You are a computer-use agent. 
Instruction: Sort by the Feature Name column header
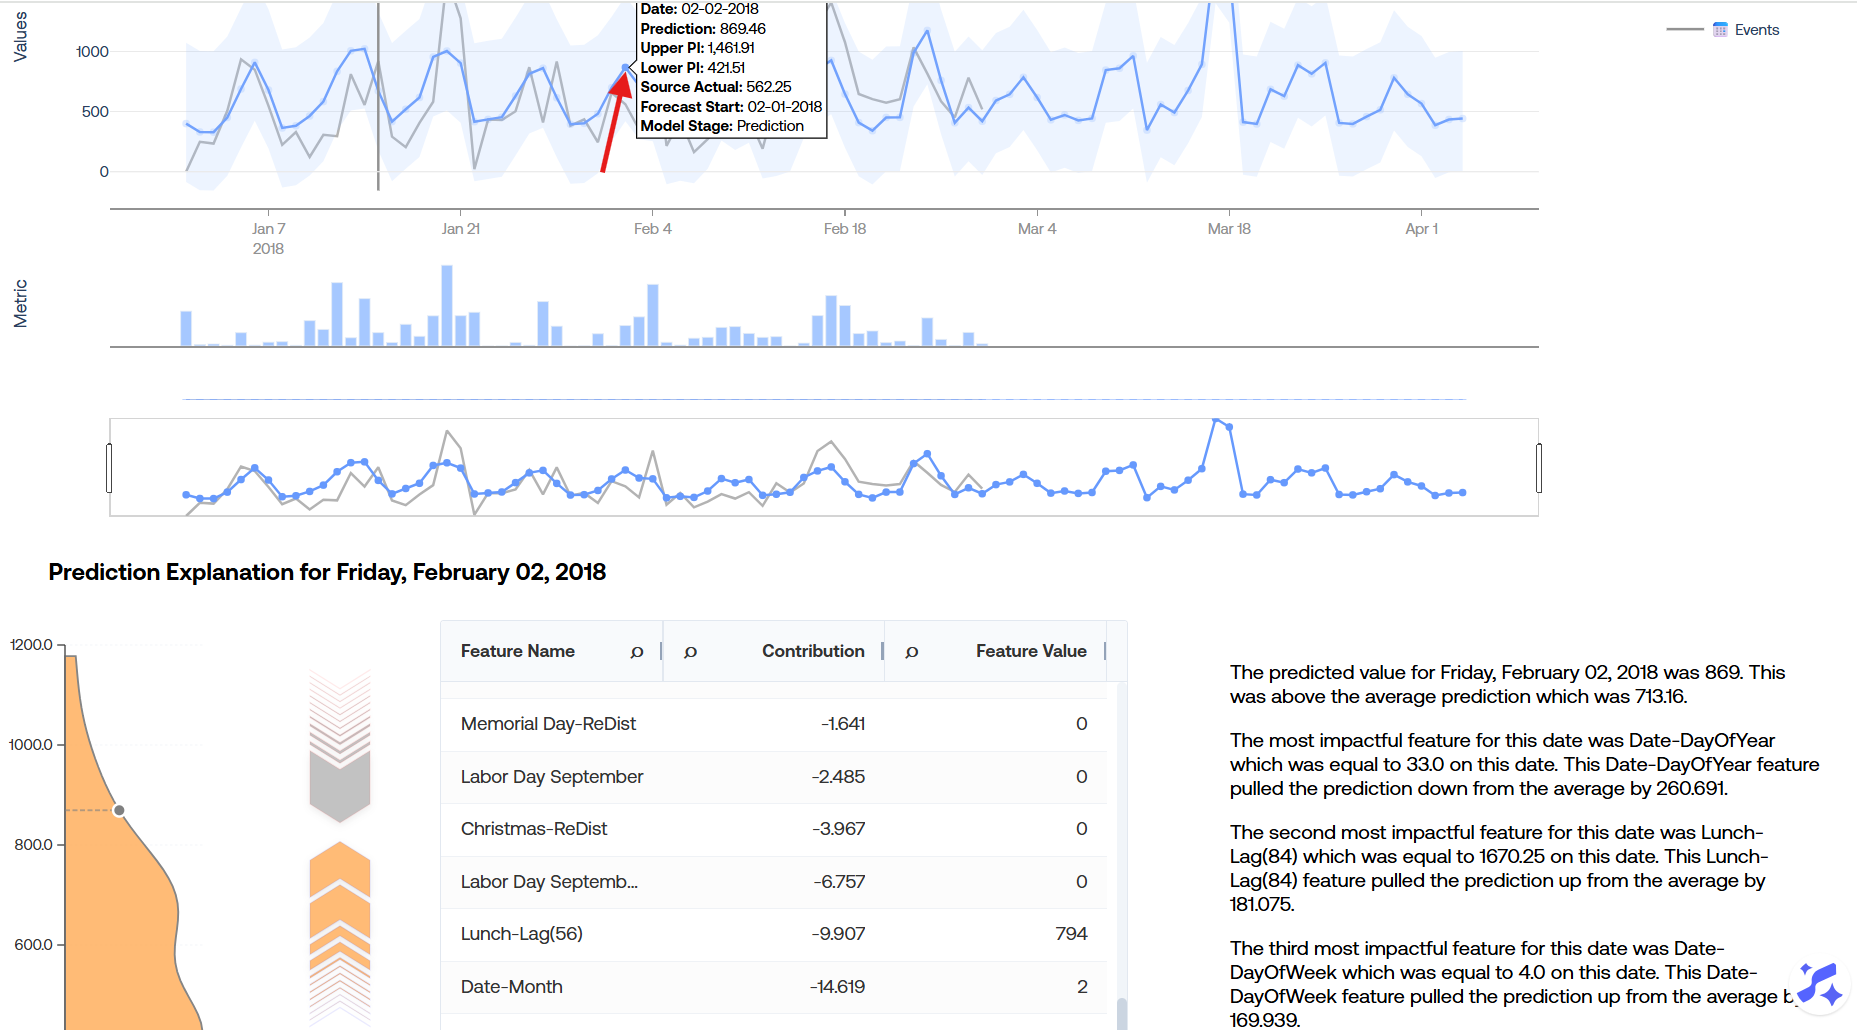(517, 651)
